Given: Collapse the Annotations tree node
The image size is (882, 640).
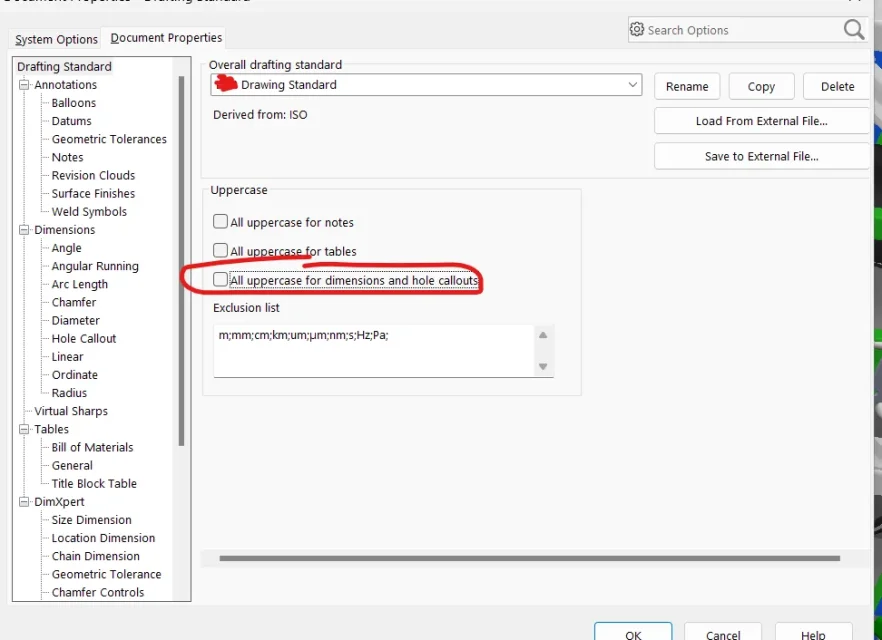Looking at the screenshot, I should 24,85.
